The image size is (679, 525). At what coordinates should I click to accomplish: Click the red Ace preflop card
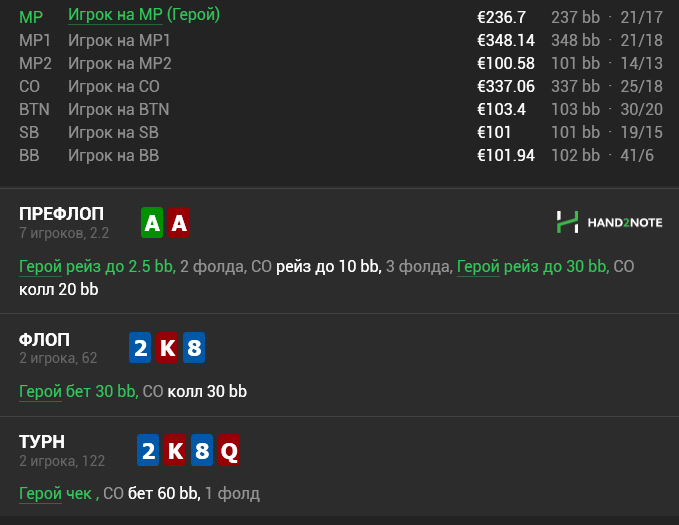(x=179, y=223)
